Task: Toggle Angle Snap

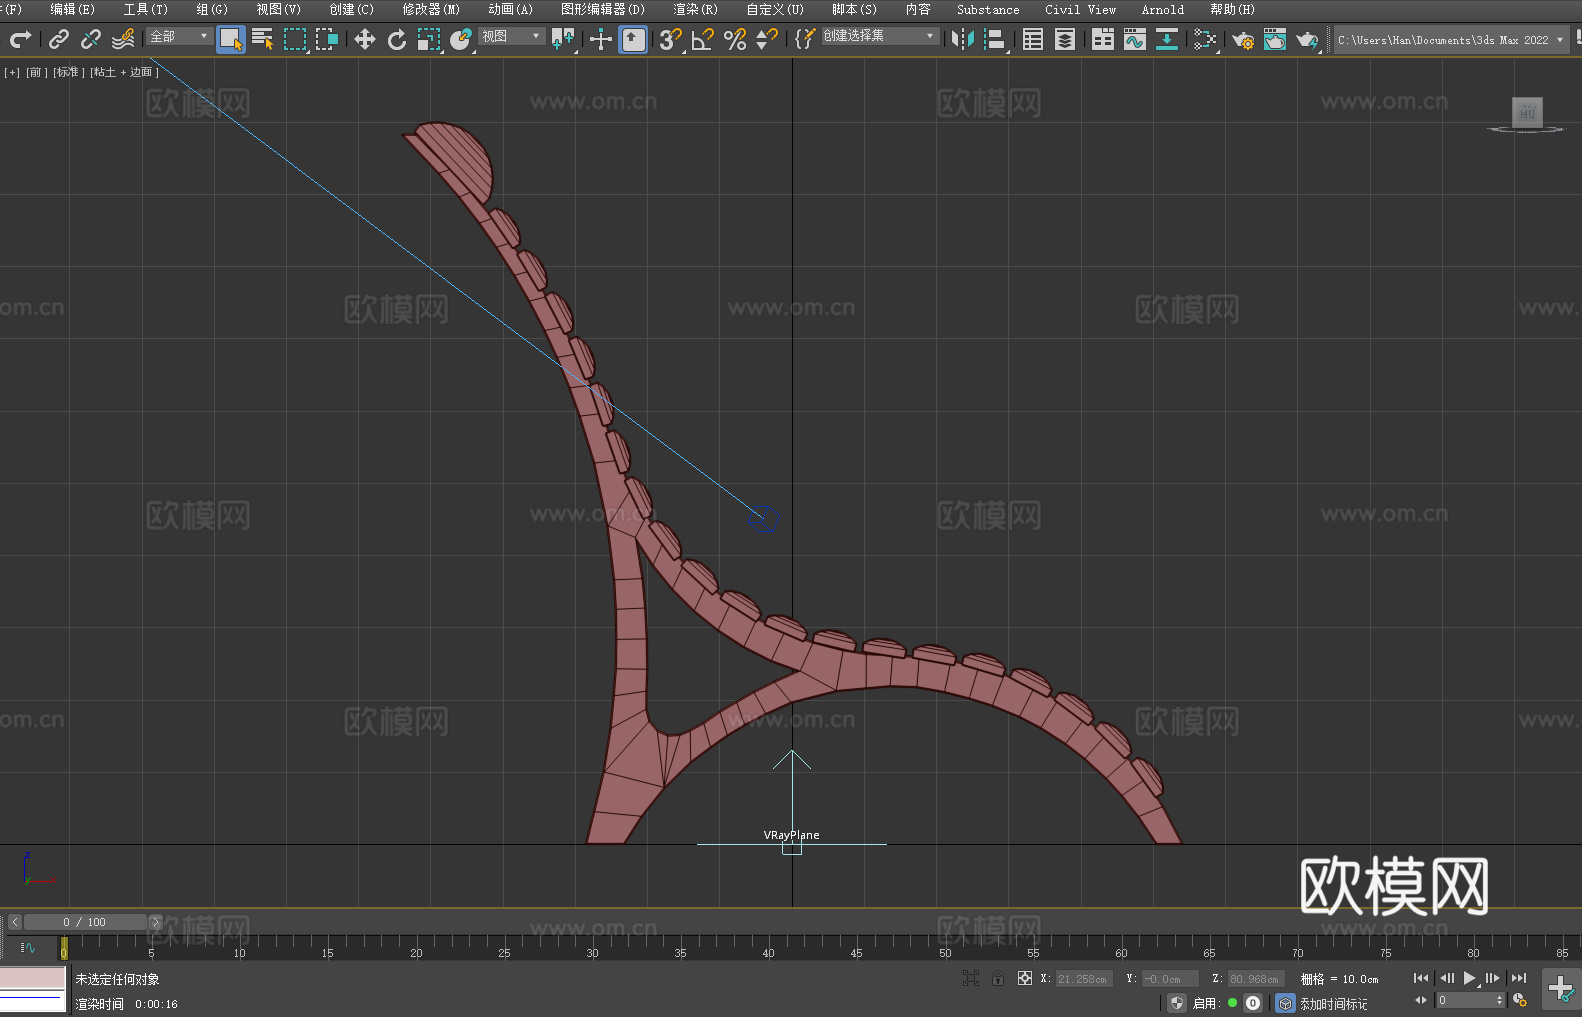Action: (703, 39)
